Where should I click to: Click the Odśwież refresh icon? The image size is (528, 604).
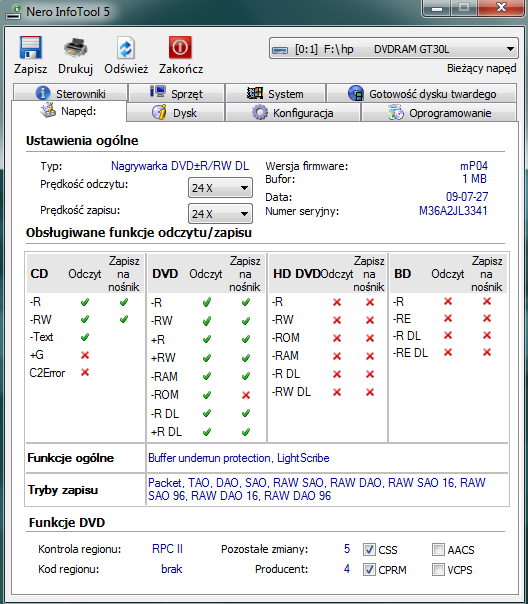[x=126, y=49]
